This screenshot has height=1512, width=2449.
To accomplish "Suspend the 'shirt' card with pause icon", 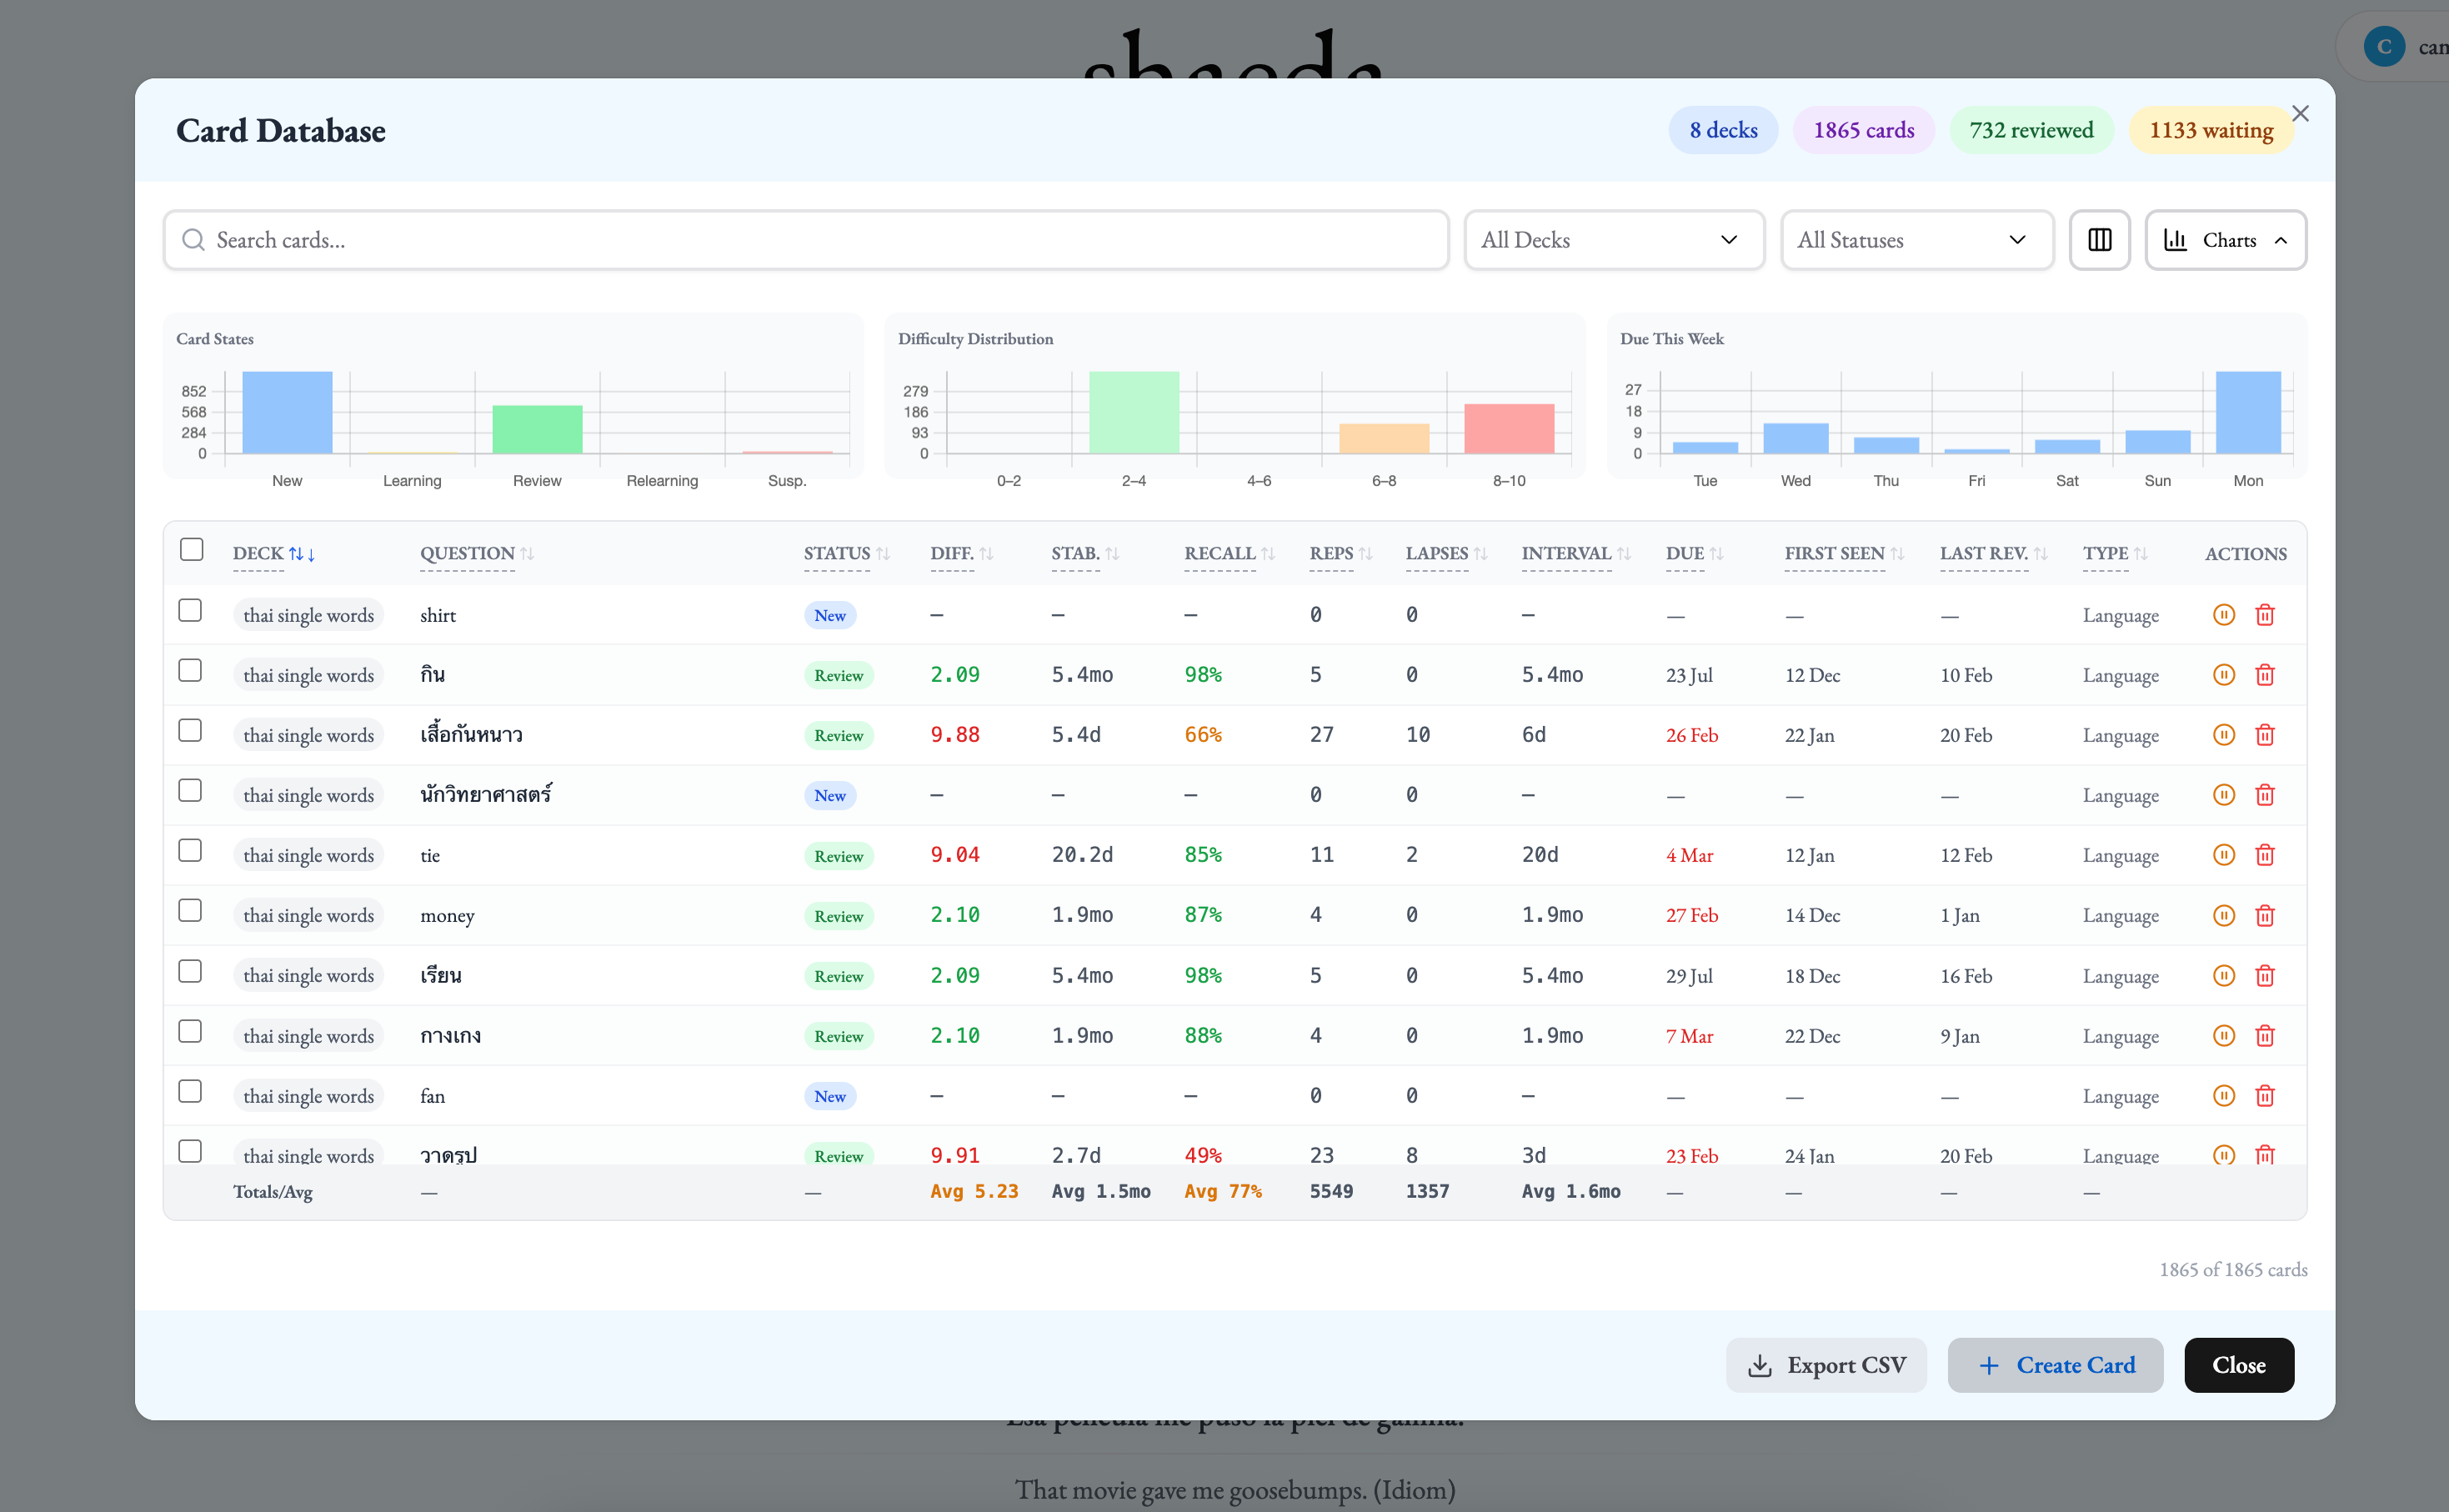I will pos(2223,615).
